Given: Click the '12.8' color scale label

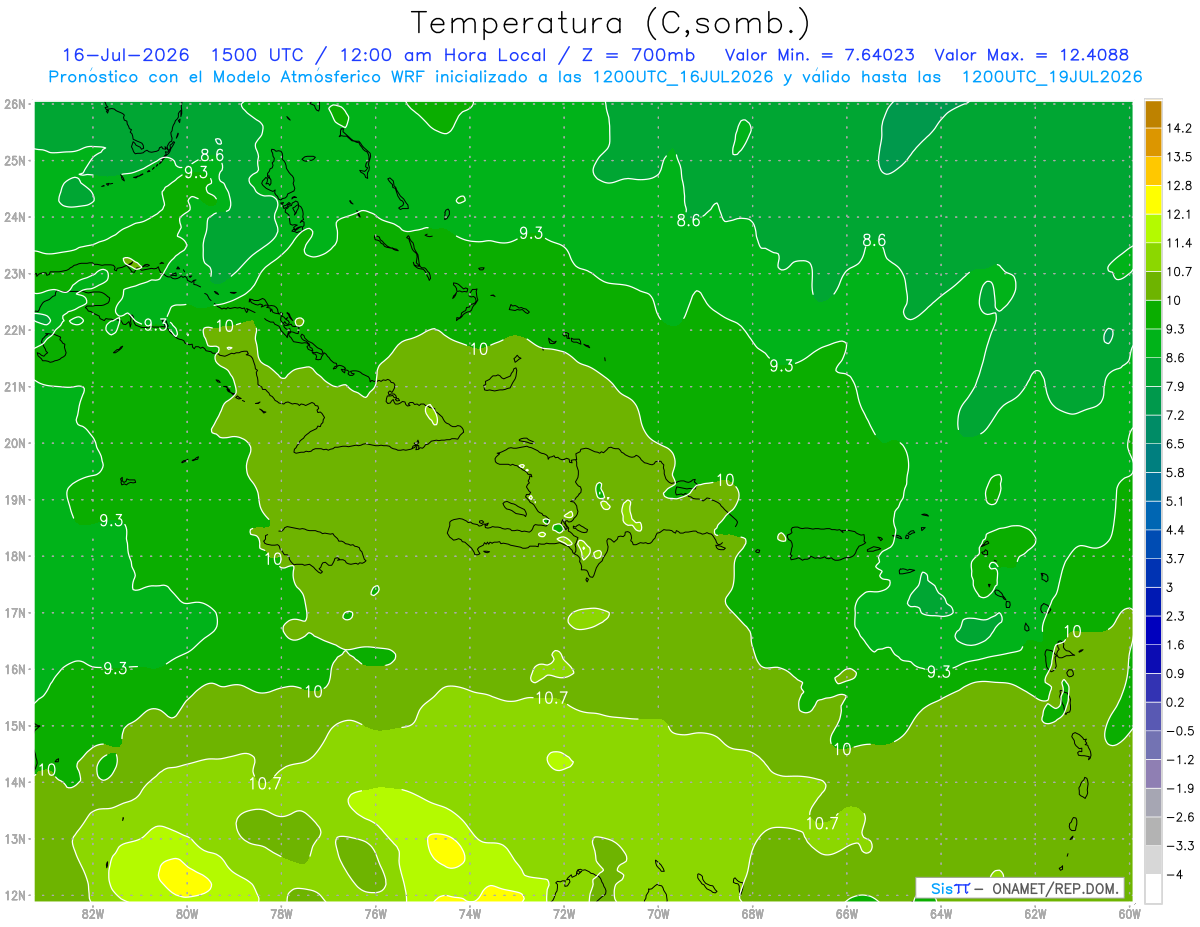Looking at the screenshot, I should click(1179, 186).
